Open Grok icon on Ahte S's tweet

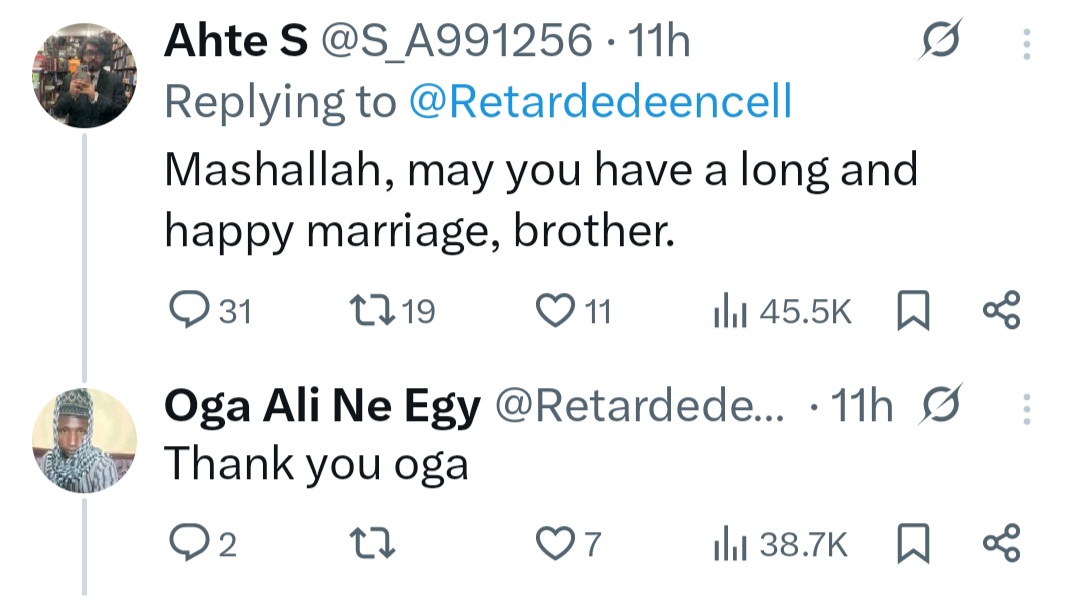pyautogui.click(x=940, y=42)
